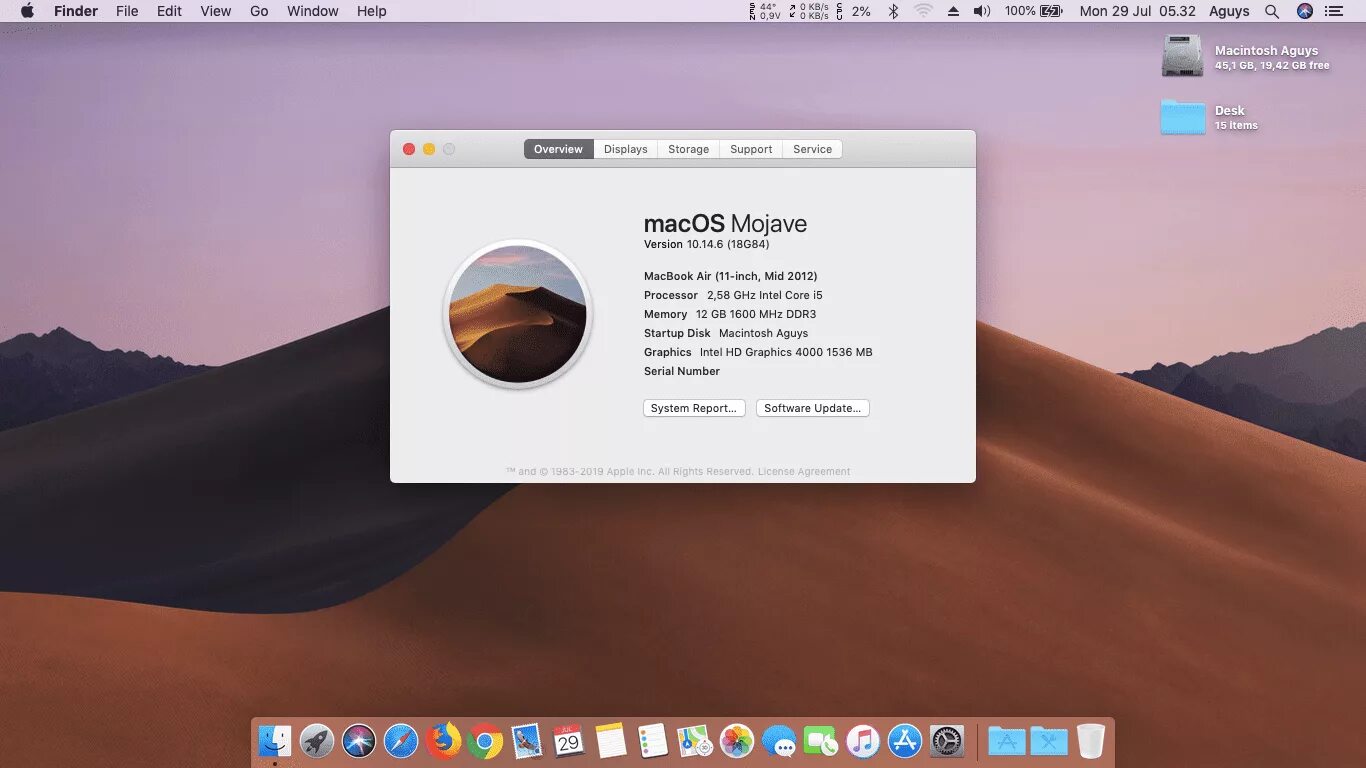Click the CPU 2% monitor item
The height and width of the screenshot is (768, 1366).
click(x=855, y=11)
